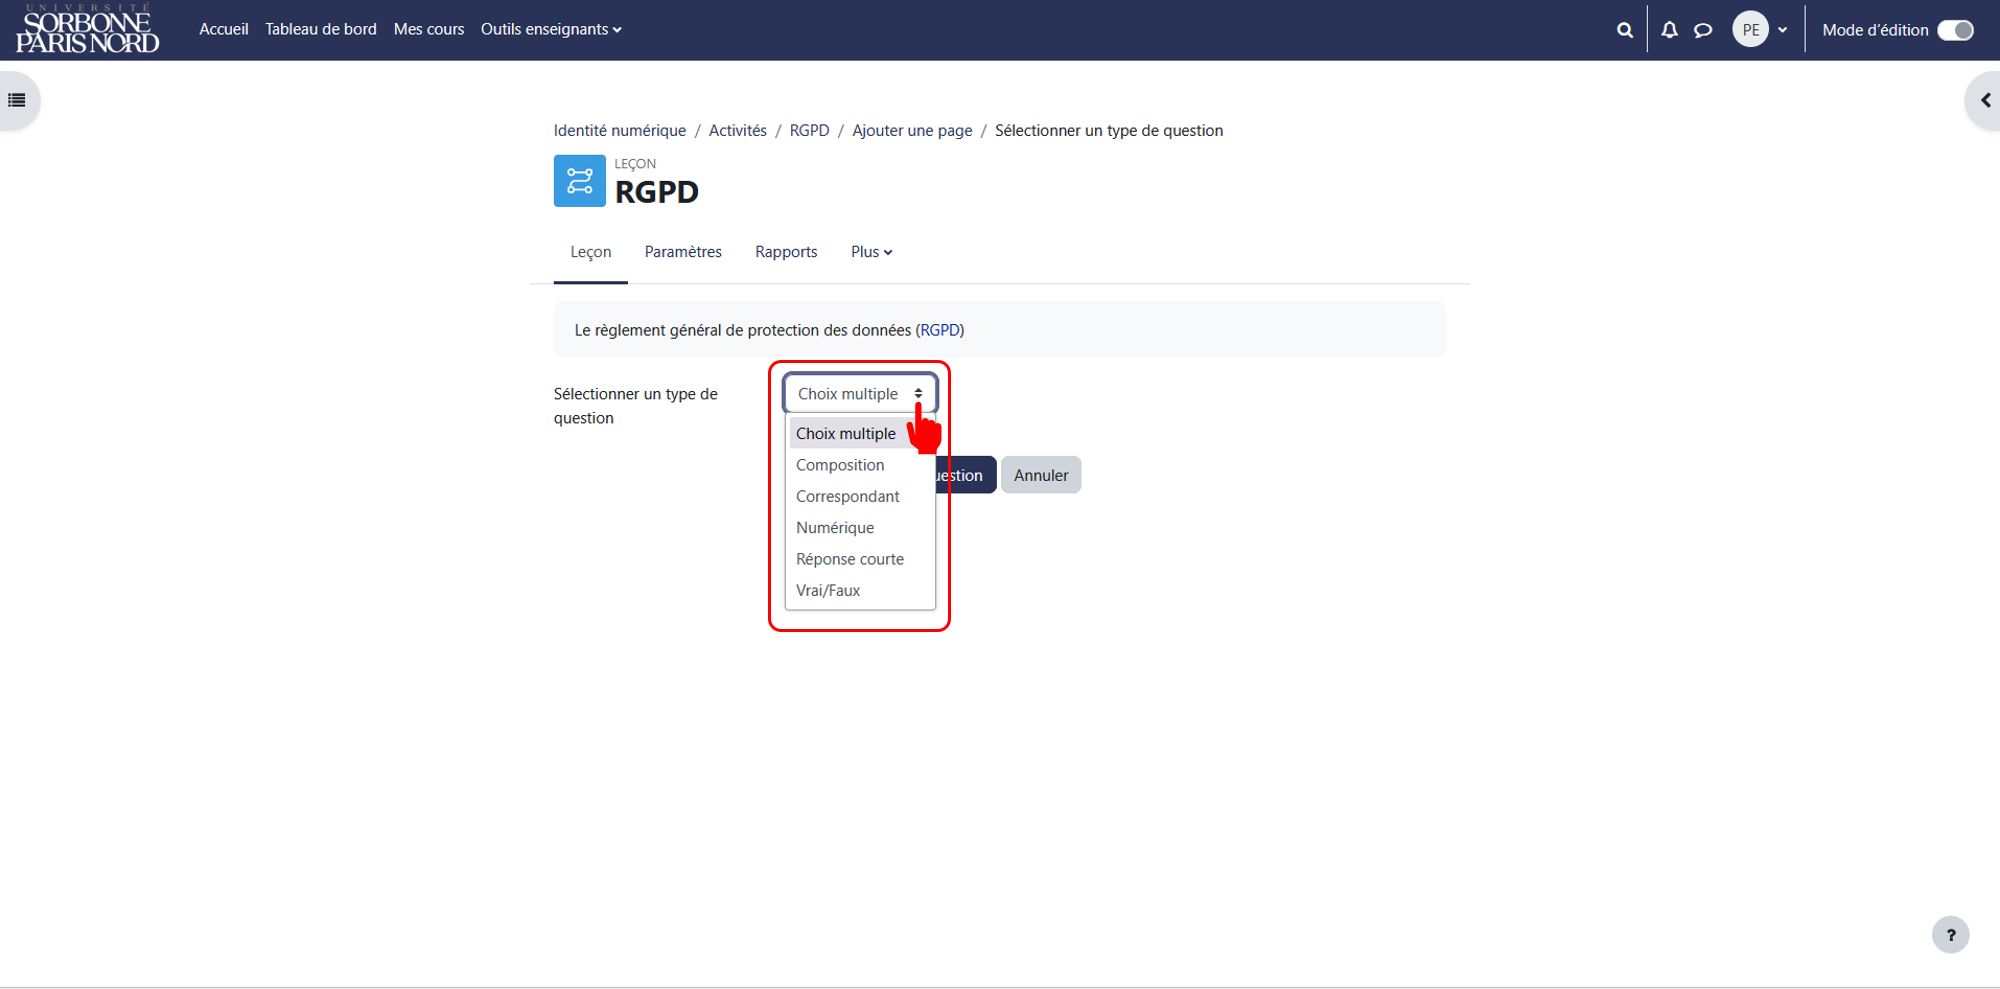2000x989 pixels.
Task: Open the Activités breadcrumb link
Action: pos(738,130)
